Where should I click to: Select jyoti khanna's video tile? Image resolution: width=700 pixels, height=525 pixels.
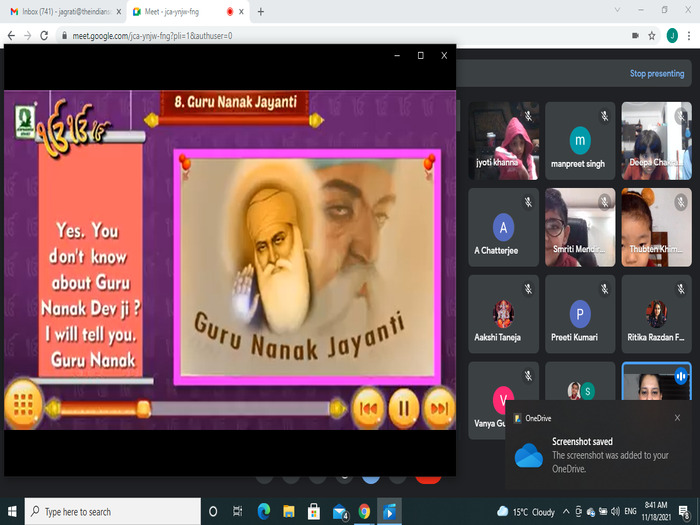tap(504, 141)
